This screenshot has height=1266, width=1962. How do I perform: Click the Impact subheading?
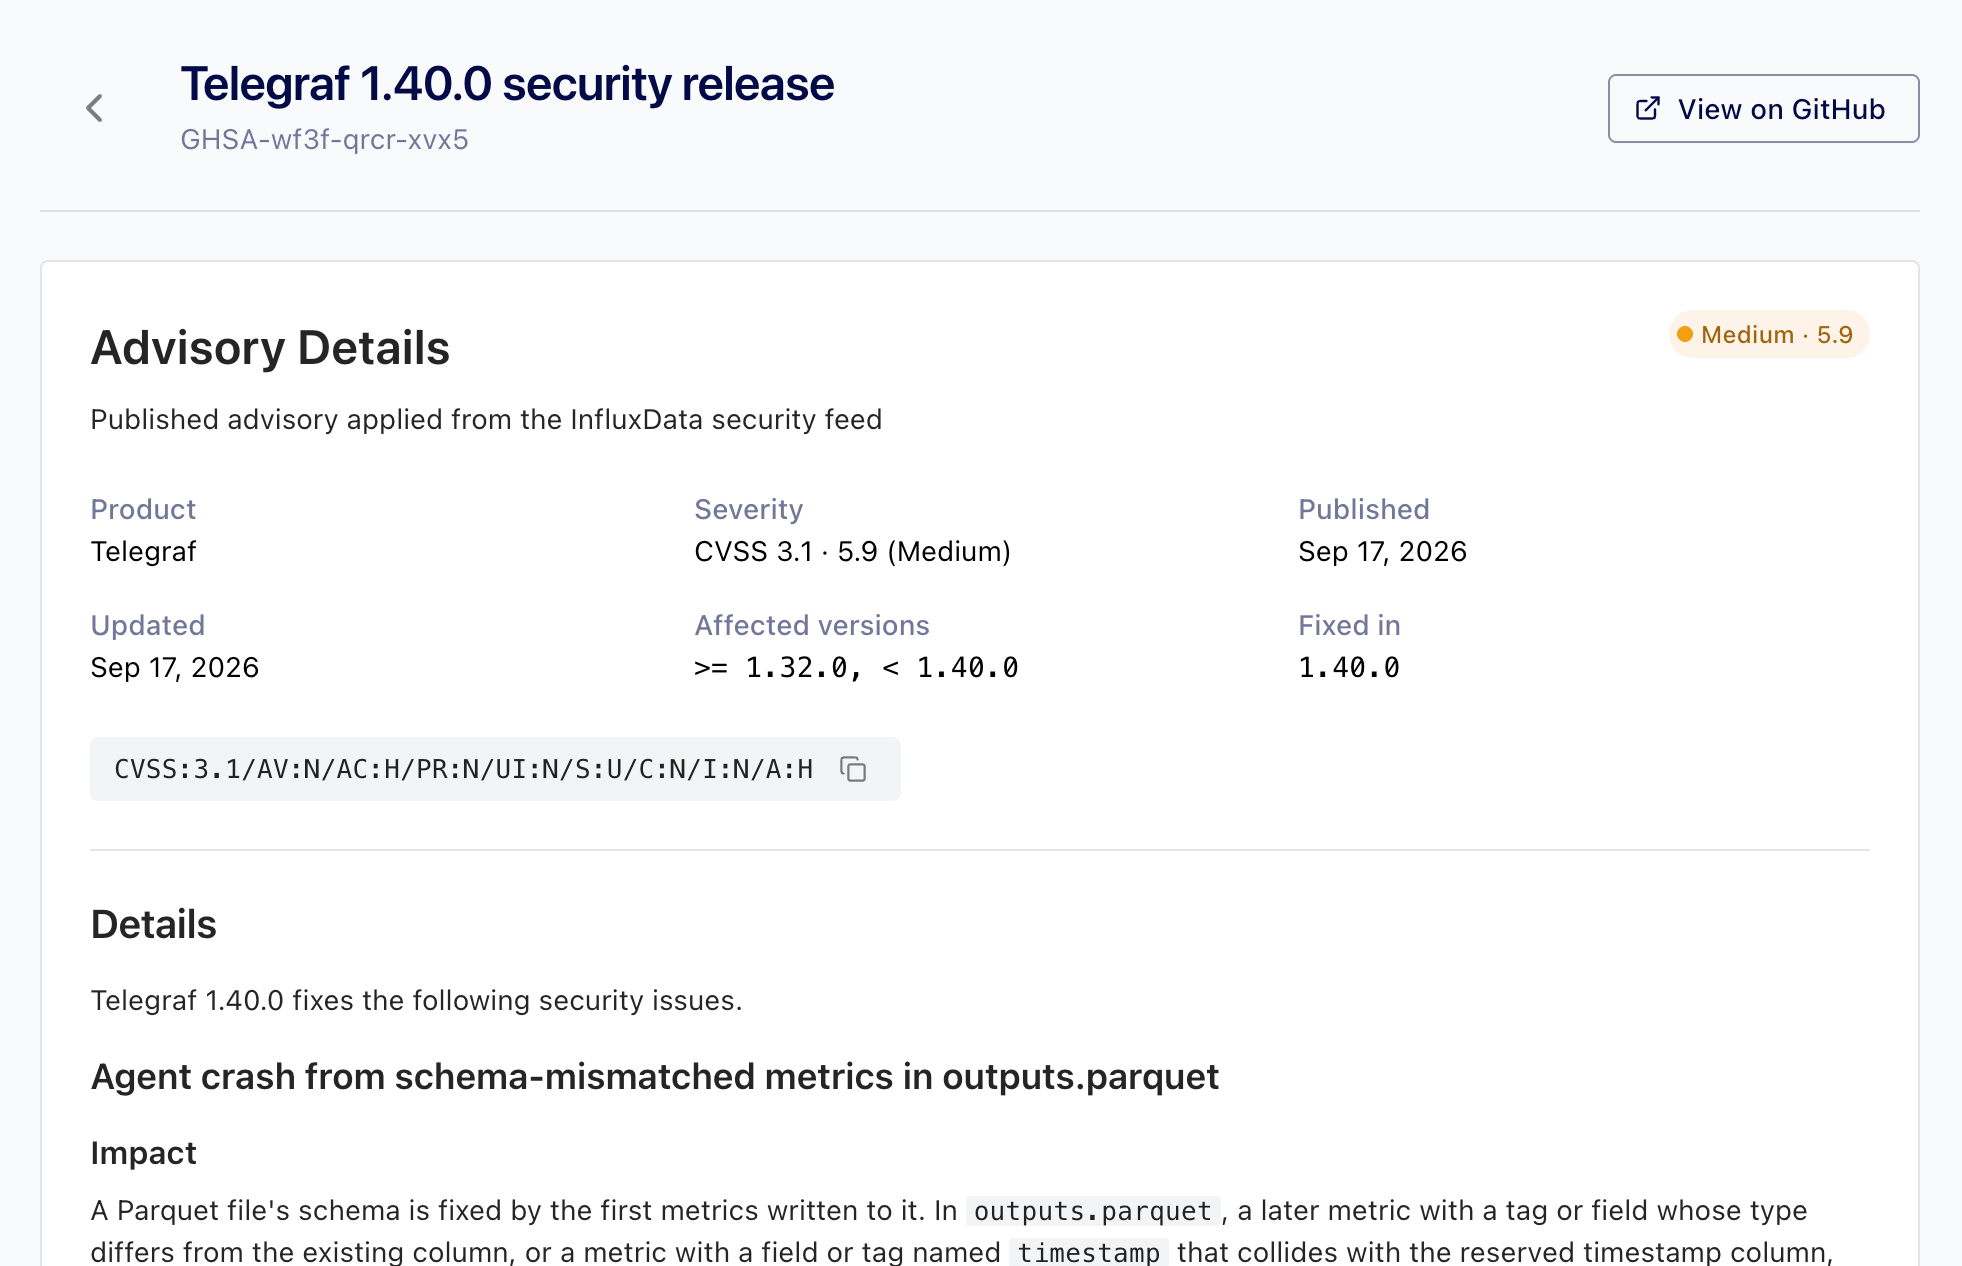[x=143, y=1153]
